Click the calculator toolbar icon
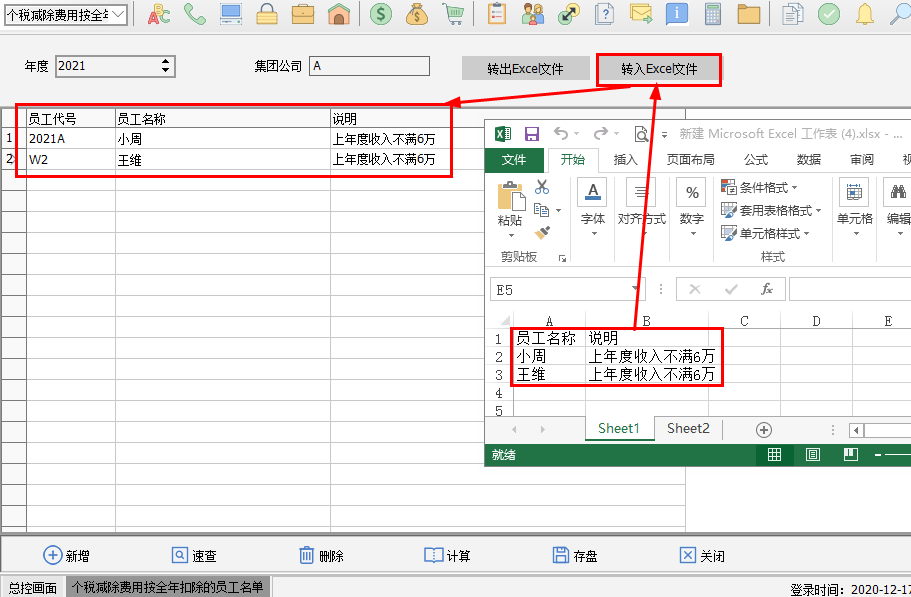 tap(713, 14)
